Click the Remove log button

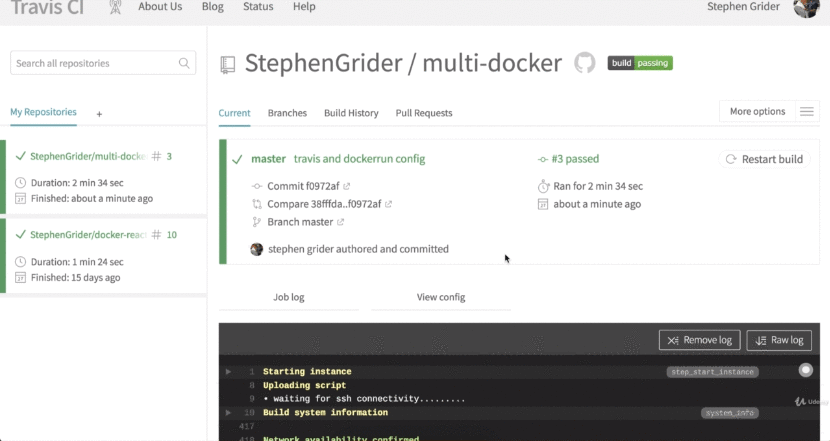click(x=699, y=340)
